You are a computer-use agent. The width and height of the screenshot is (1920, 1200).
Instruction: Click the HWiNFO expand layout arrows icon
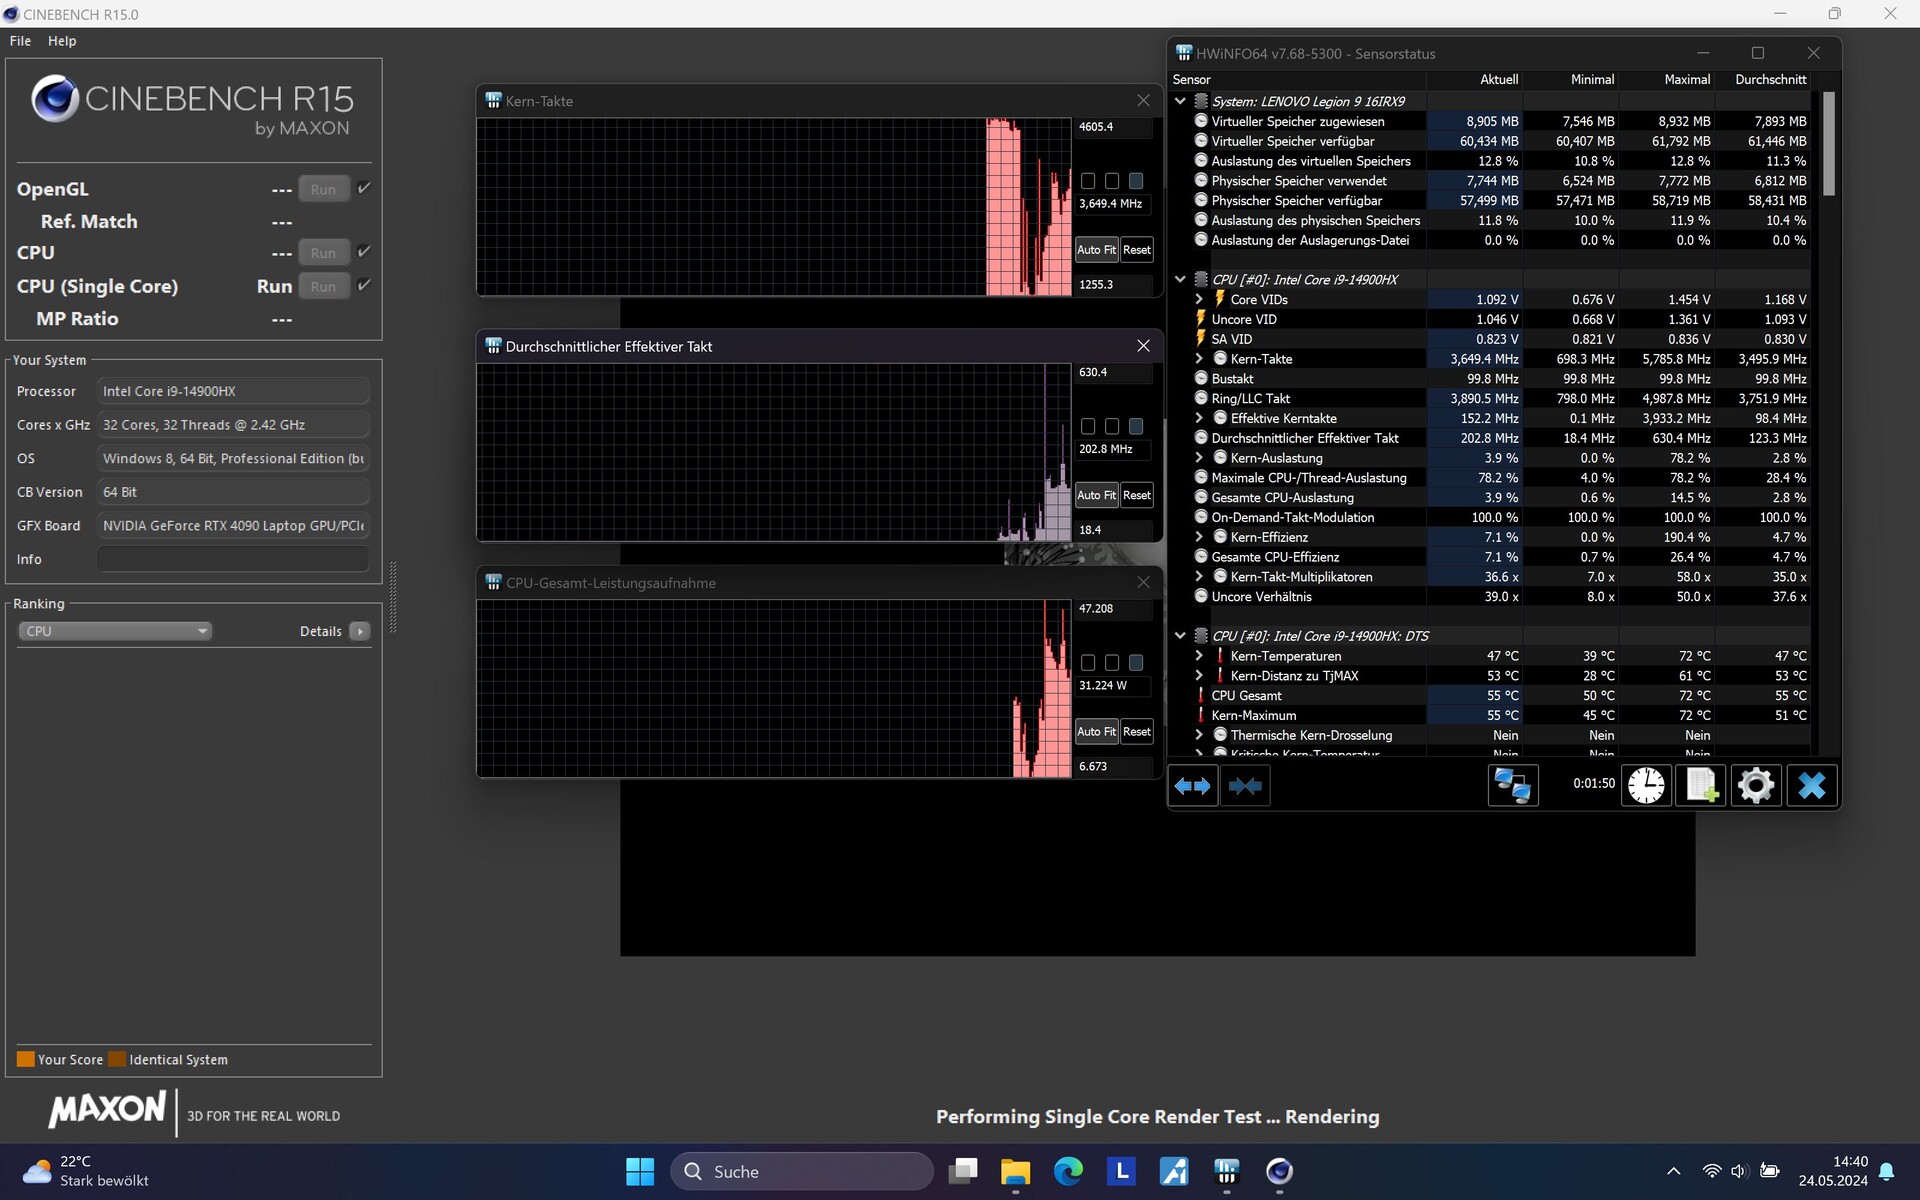(x=1192, y=786)
